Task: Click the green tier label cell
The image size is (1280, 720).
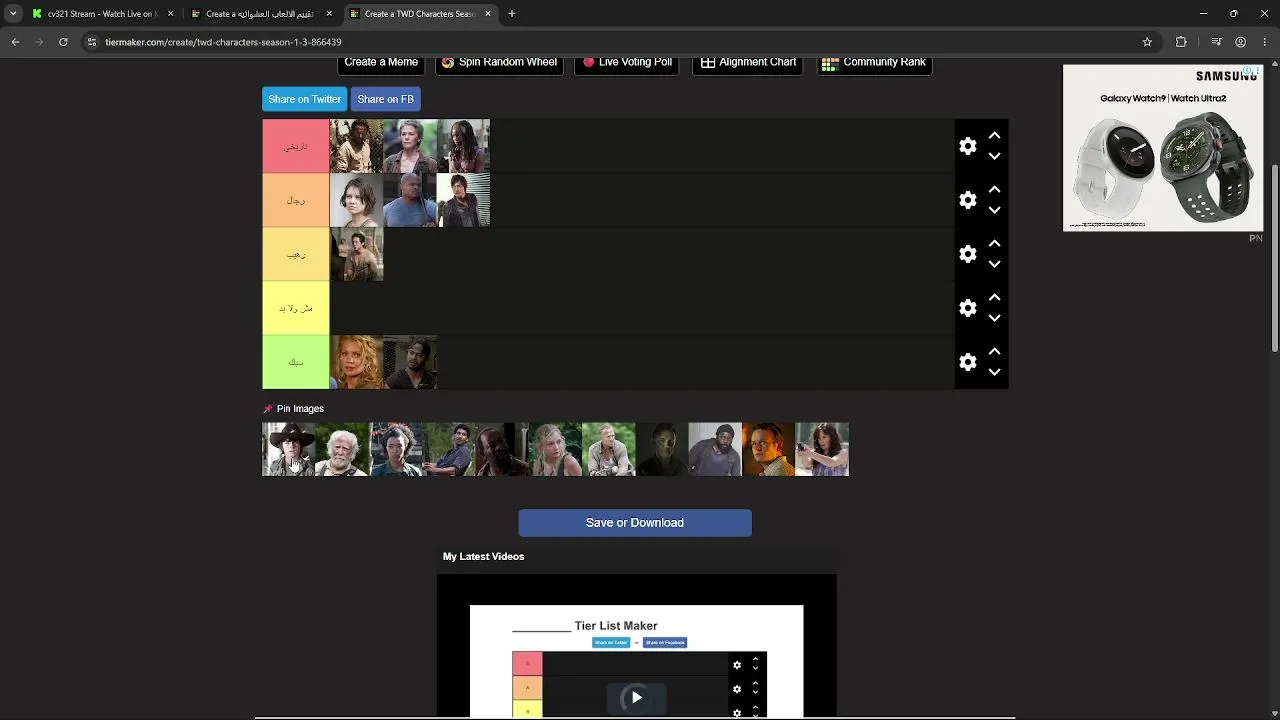Action: click(x=296, y=362)
